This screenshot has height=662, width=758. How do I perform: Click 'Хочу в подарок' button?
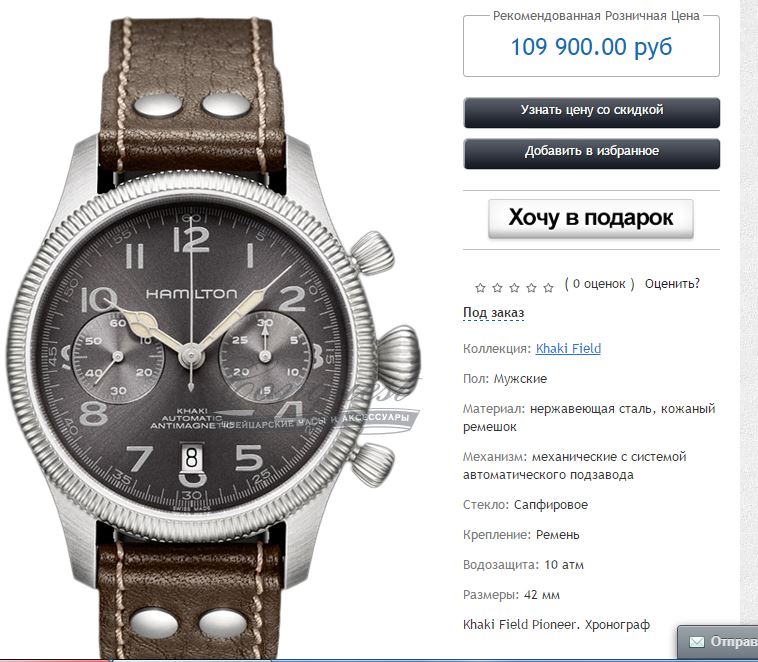pyautogui.click(x=591, y=219)
